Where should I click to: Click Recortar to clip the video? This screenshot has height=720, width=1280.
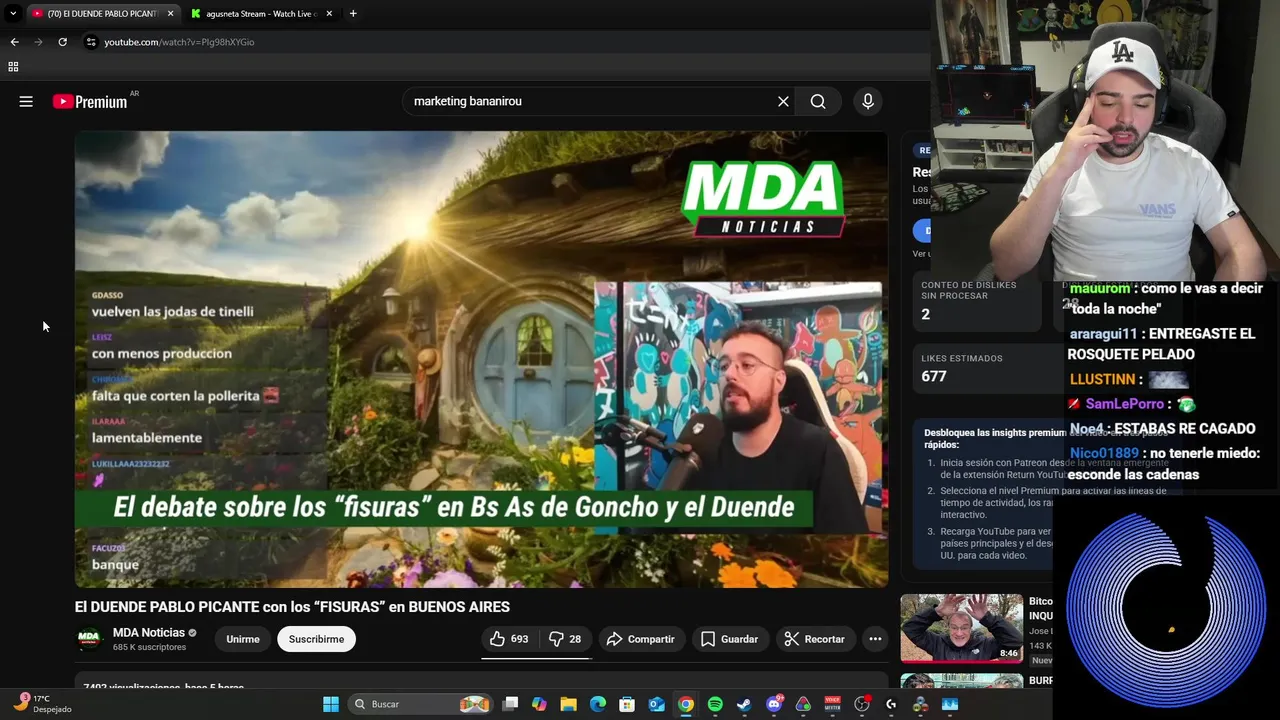pos(814,639)
